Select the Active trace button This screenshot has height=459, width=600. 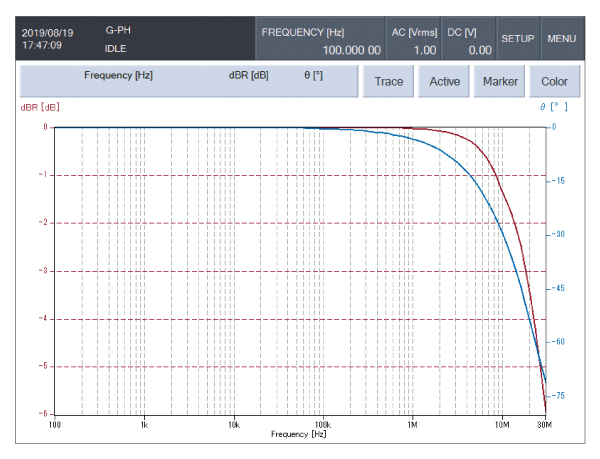tap(444, 81)
